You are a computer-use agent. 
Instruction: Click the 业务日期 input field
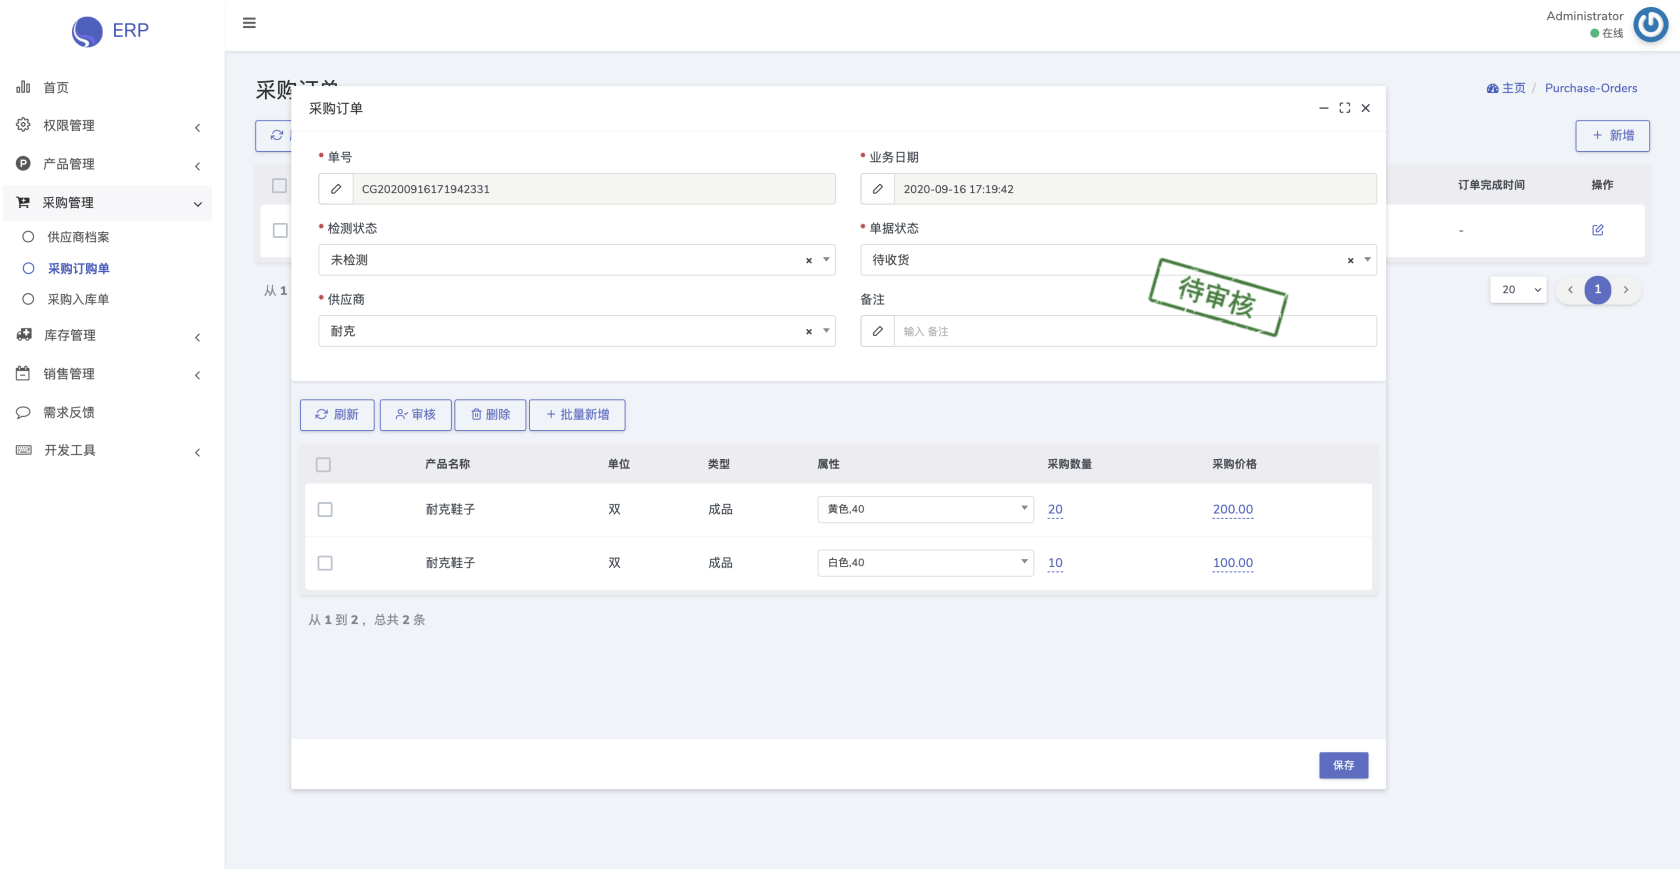(1135, 189)
